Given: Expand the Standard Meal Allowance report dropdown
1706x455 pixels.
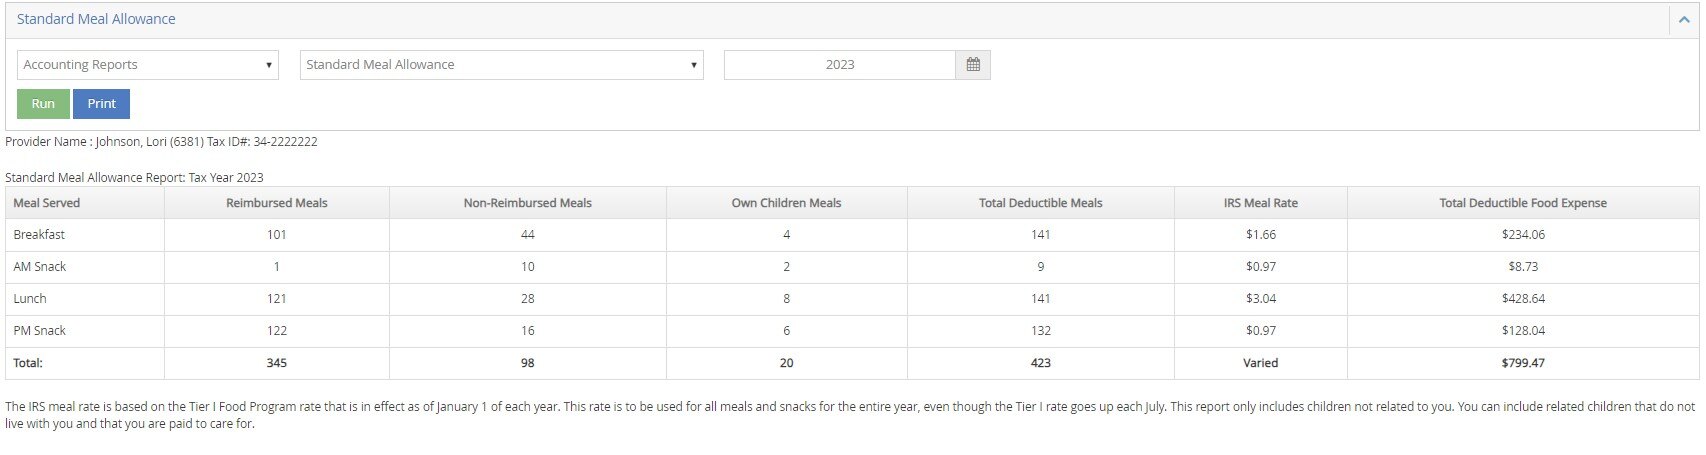Looking at the screenshot, I should coord(501,65).
